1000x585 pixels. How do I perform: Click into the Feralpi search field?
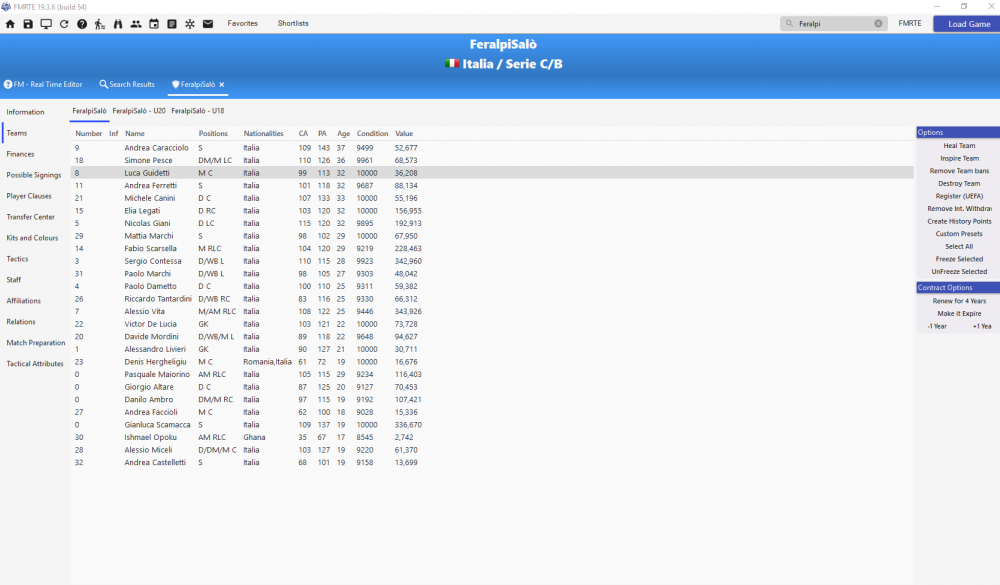click(x=834, y=24)
